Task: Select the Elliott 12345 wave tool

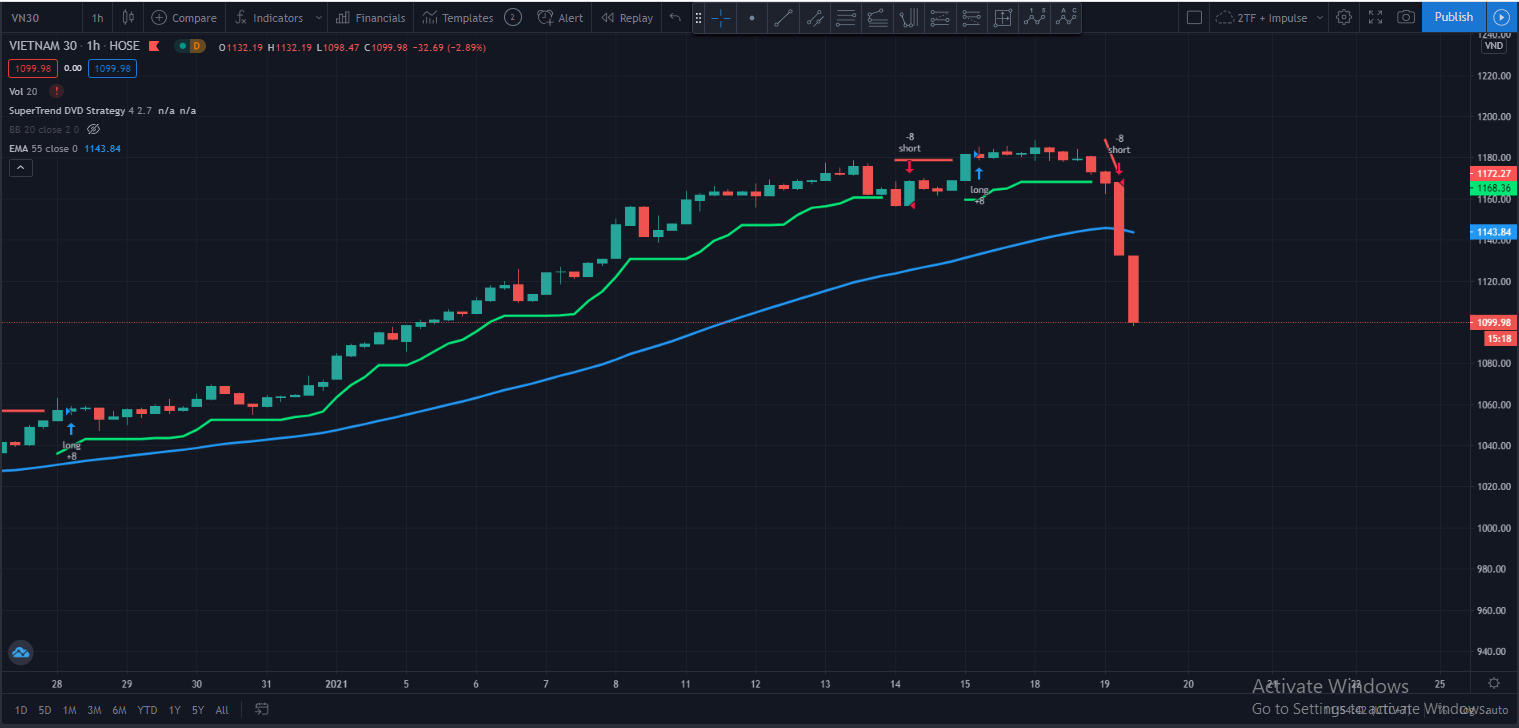Action: pos(1036,17)
